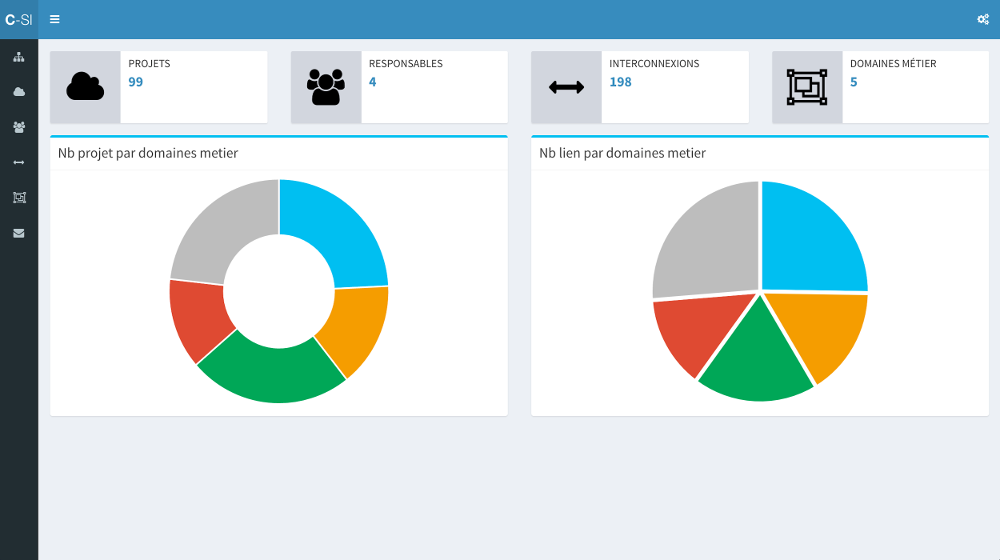Viewport: 1000px width, 560px height.
Task: Open the settings gears in top bar
Action: (982, 19)
